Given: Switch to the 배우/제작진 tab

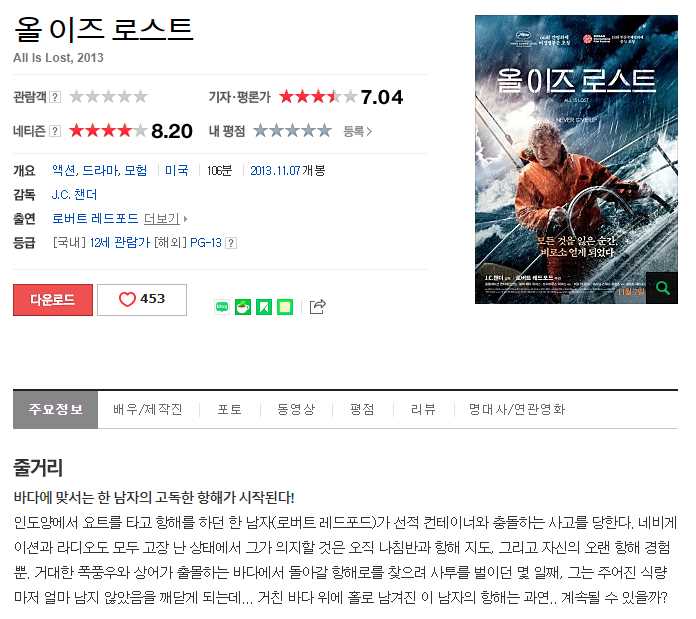Looking at the screenshot, I should coord(148,409).
